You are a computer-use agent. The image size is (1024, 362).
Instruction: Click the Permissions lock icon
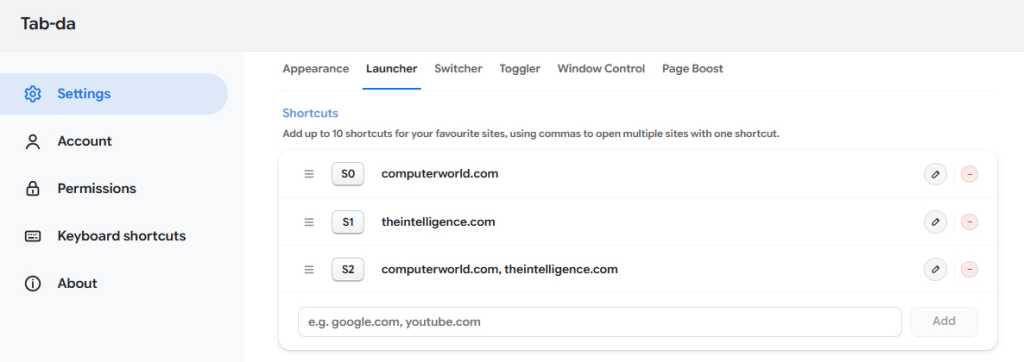[33, 189]
